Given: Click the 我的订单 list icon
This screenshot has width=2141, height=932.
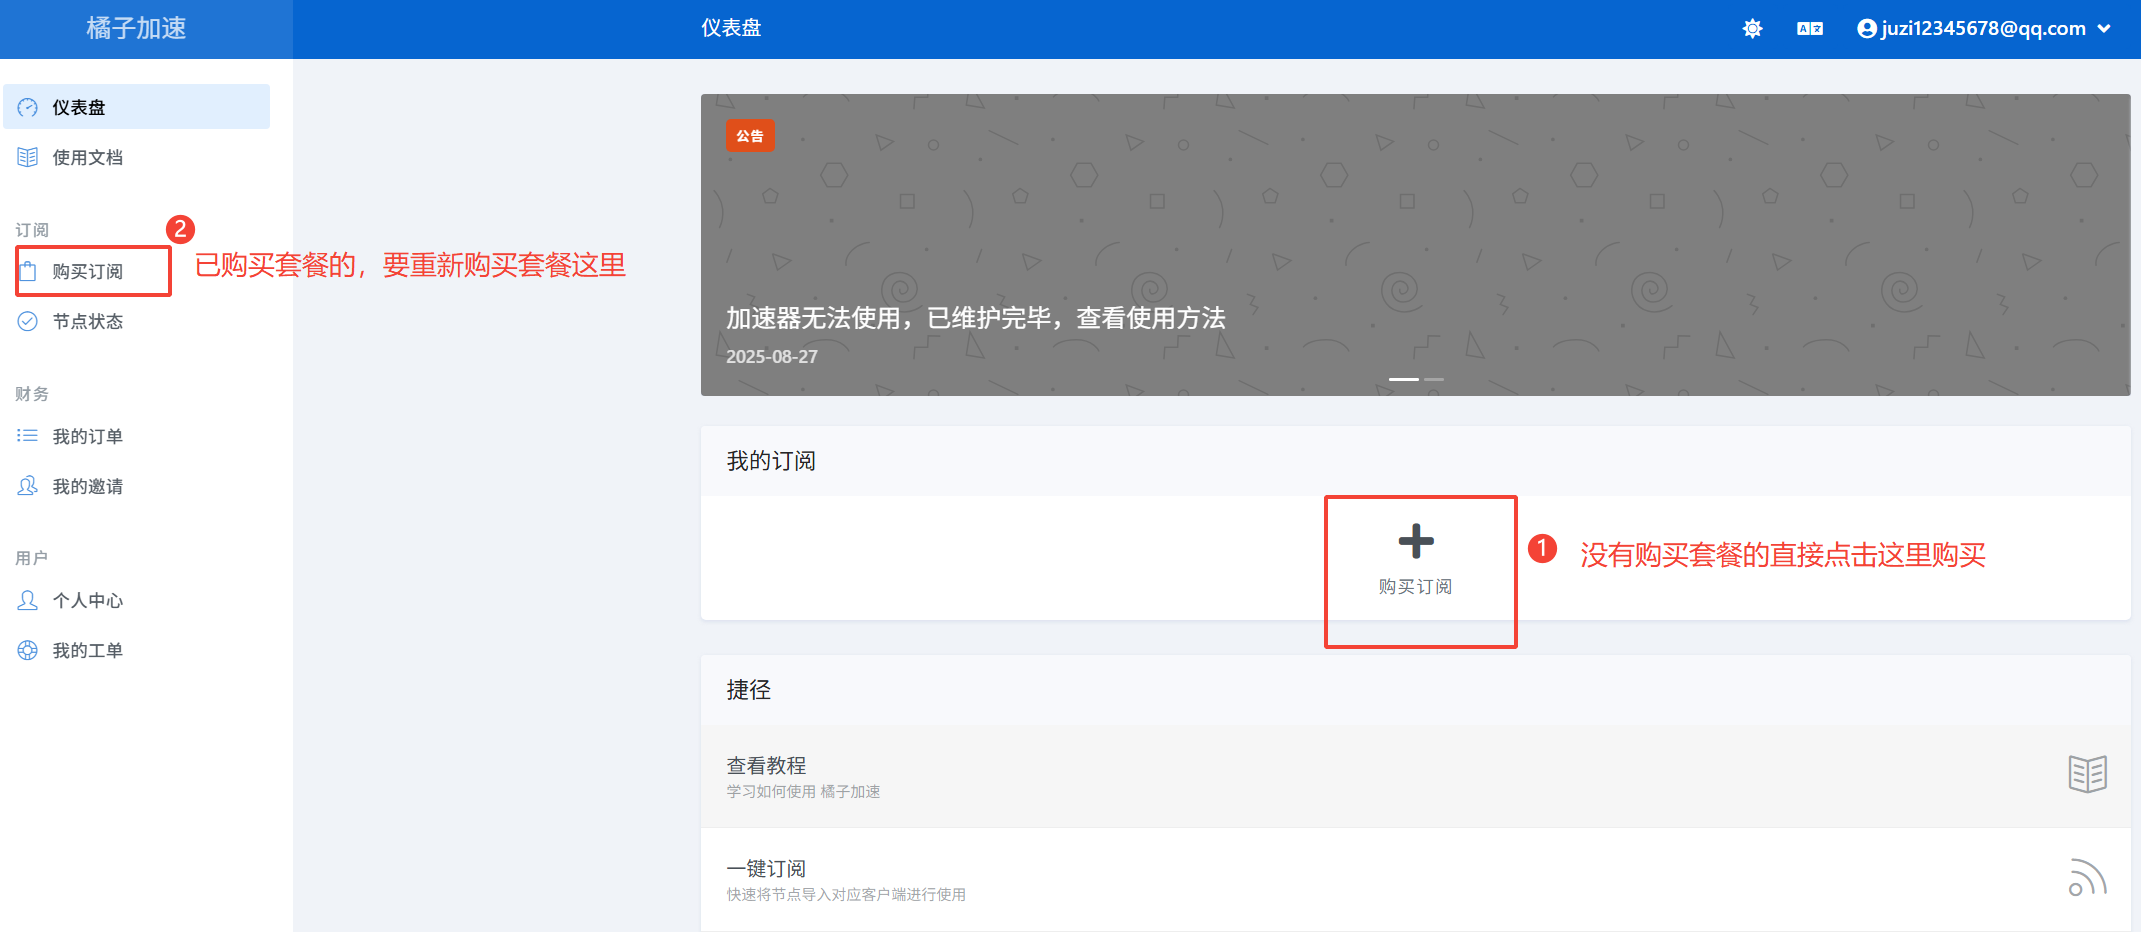Looking at the screenshot, I should (28, 436).
